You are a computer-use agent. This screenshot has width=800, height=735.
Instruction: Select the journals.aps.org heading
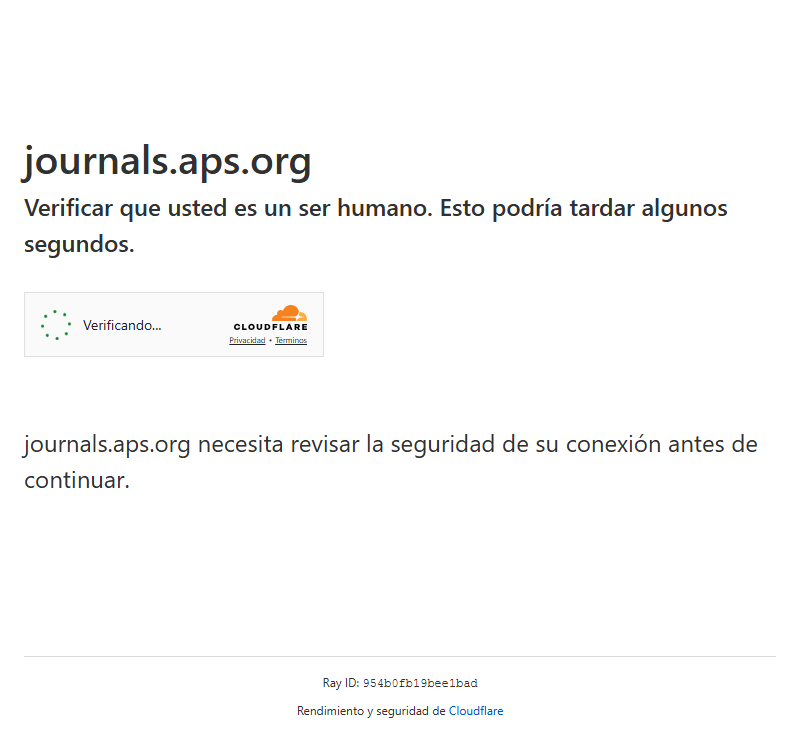[167, 162]
